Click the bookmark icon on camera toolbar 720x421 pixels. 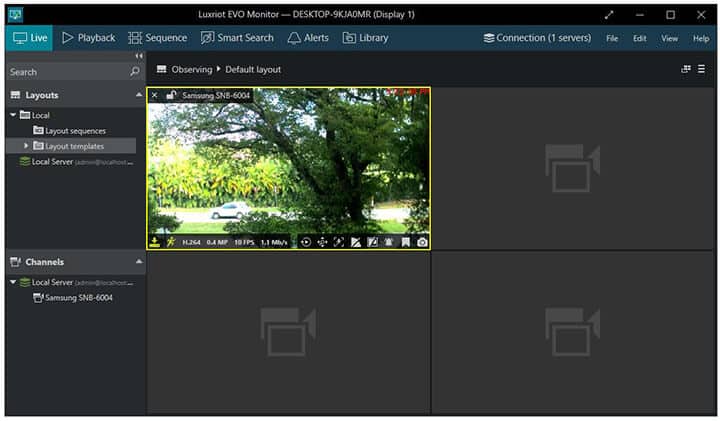(406, 243)
